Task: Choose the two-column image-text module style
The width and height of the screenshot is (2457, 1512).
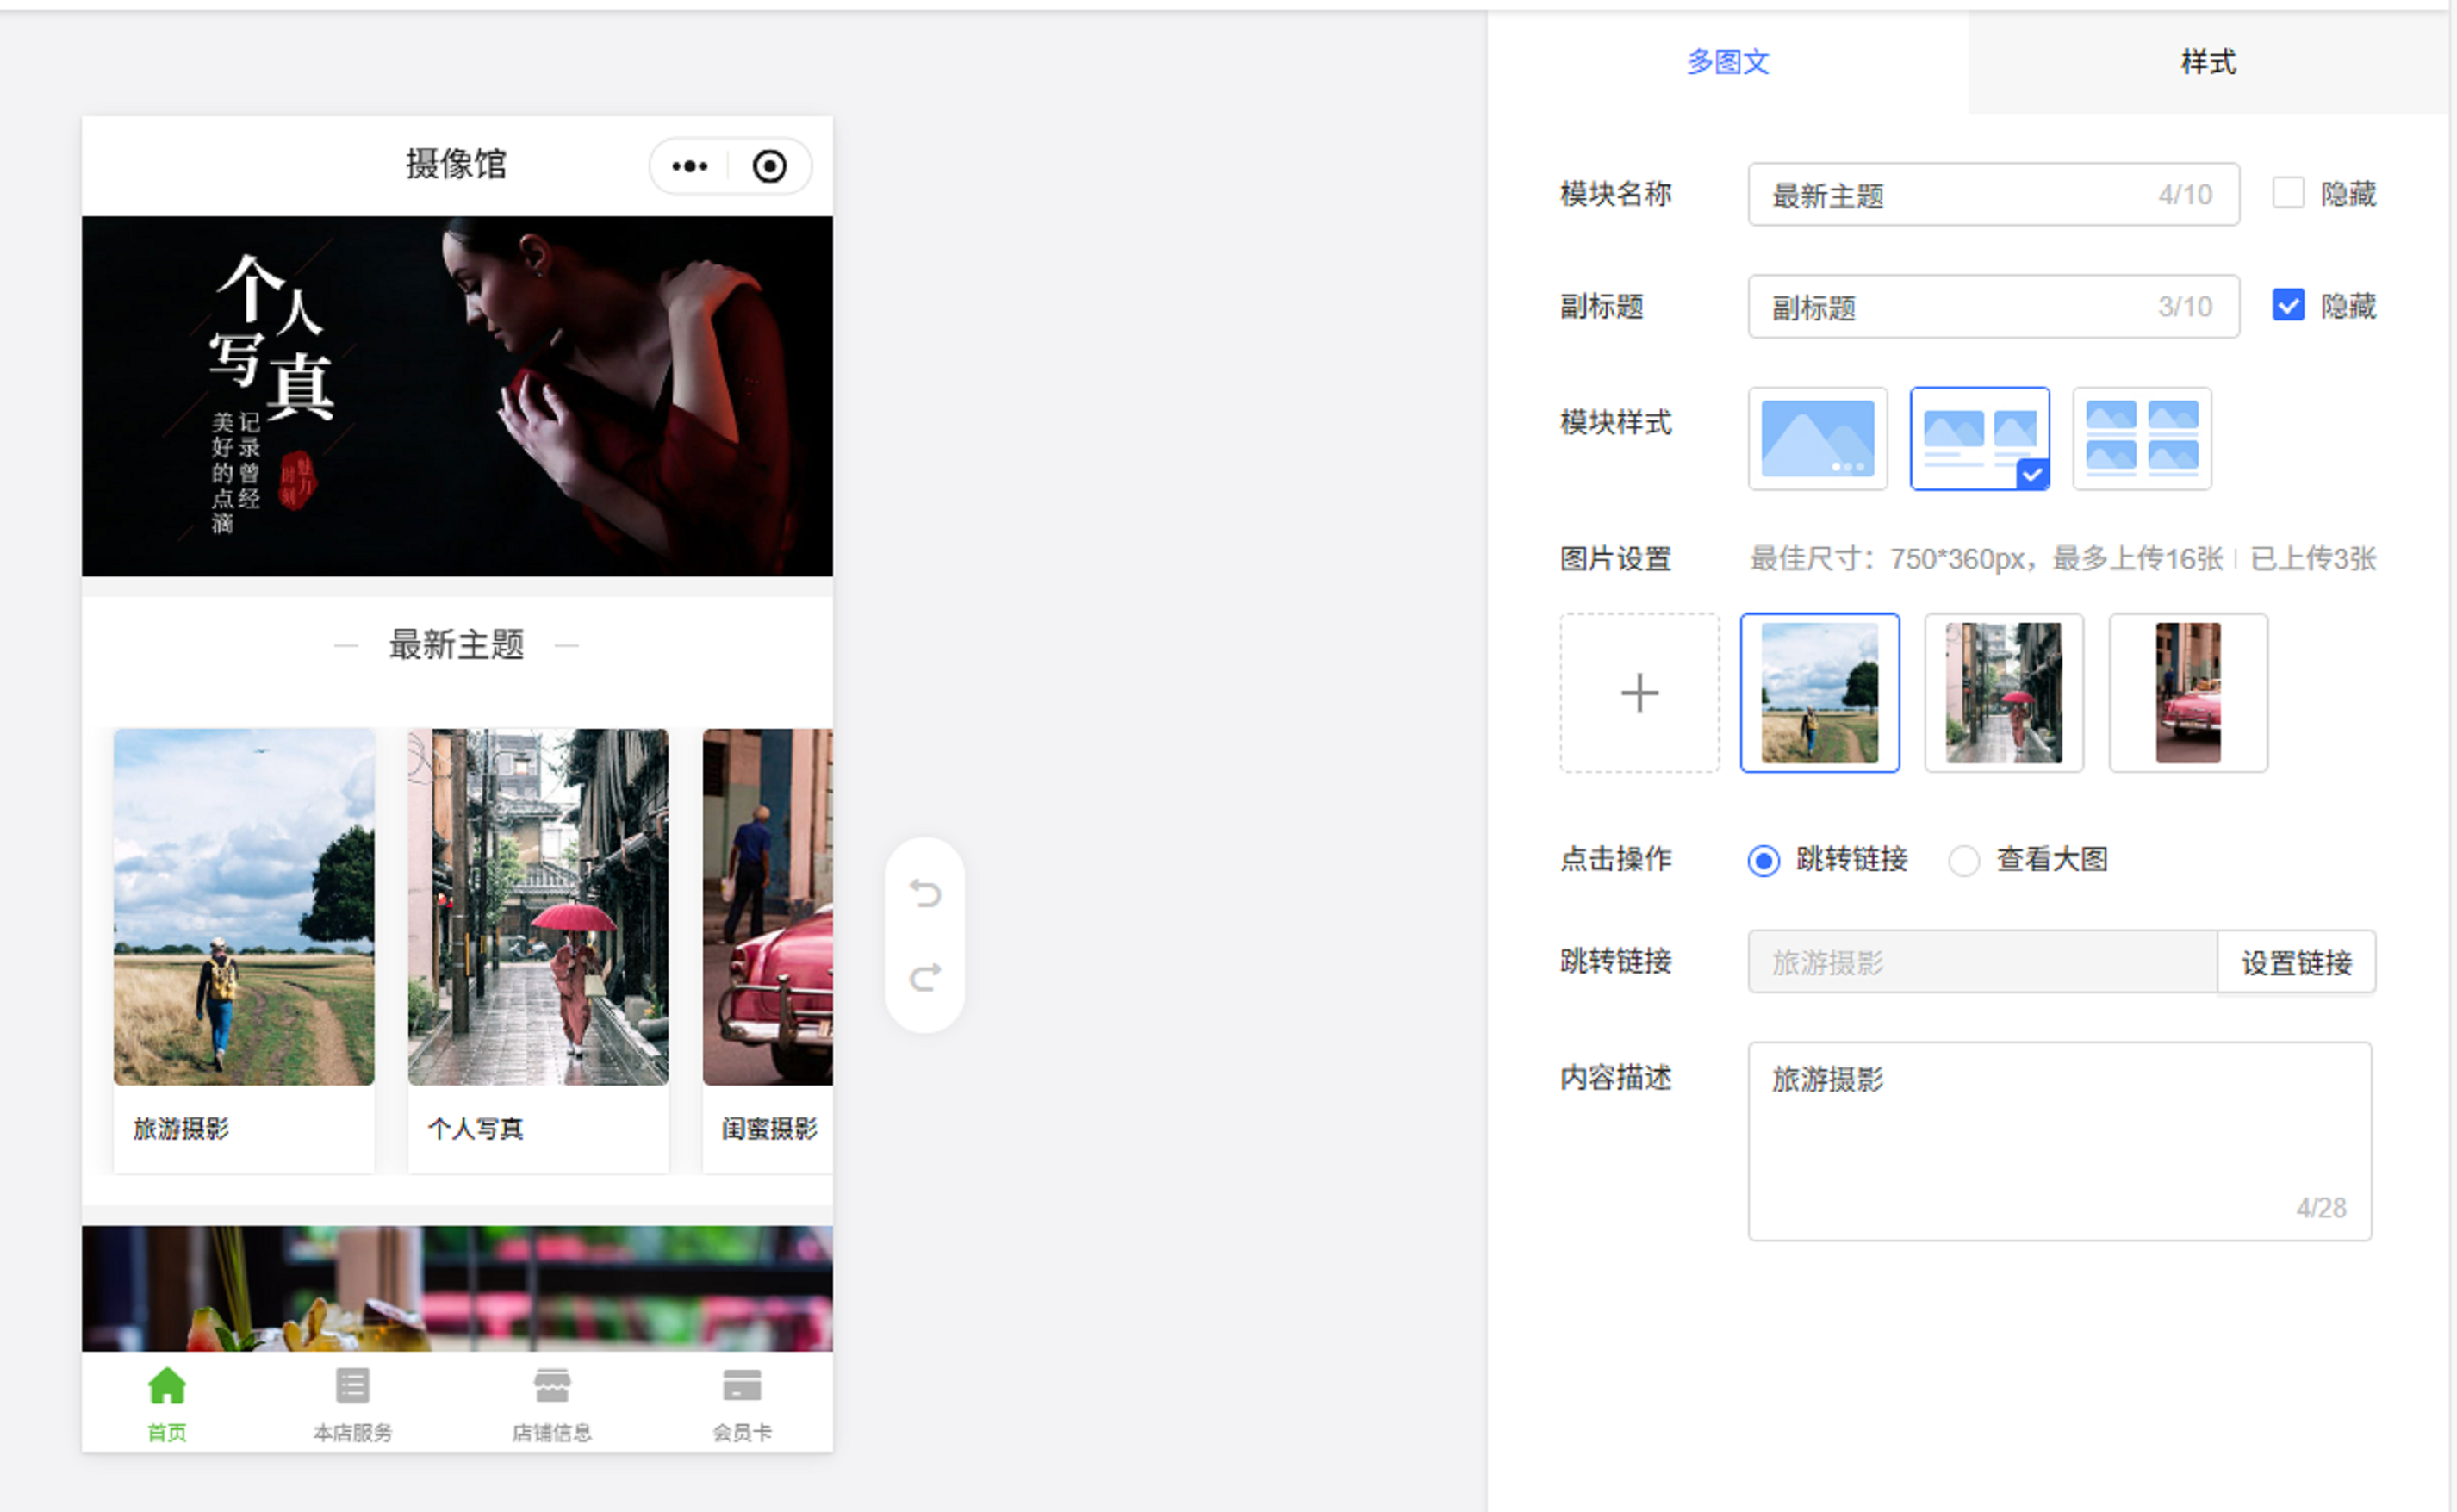Action: [1979, 439]
